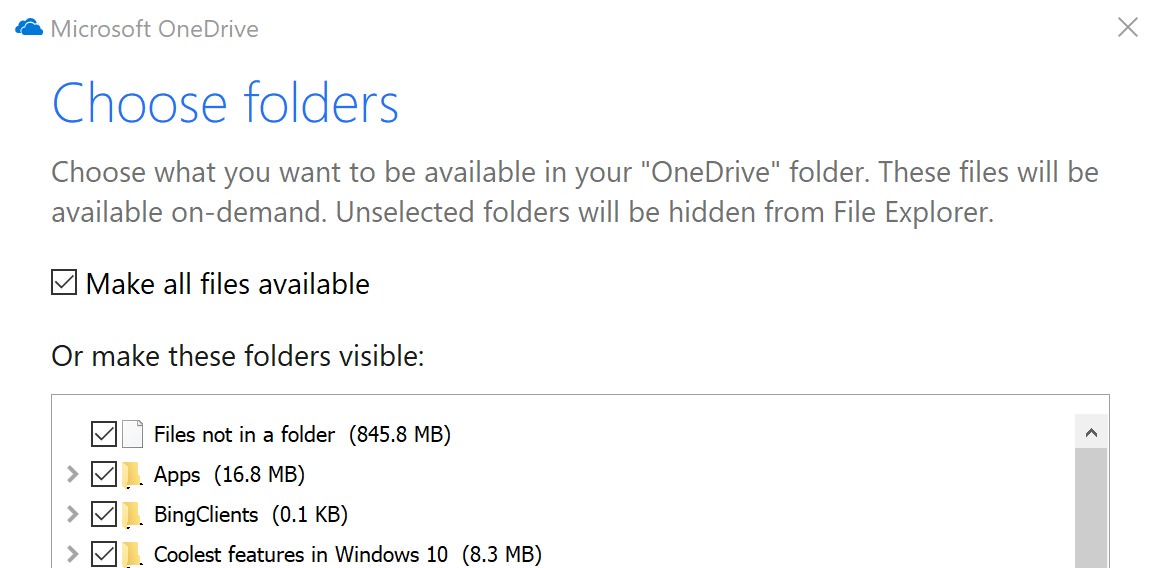This screenshot has height=568, width=1159.
Task: Expand Coolest features in Windows 10 node
Action: (72, 554)
